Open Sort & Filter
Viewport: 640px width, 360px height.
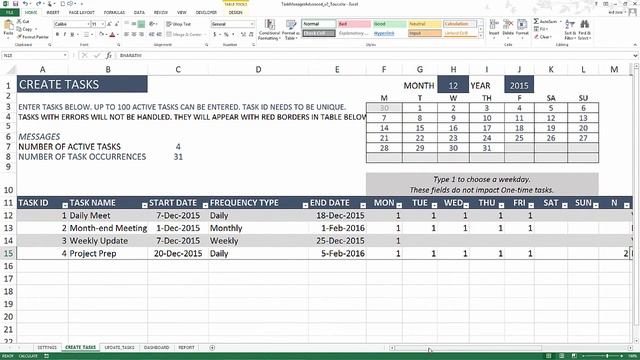point(570,29)
